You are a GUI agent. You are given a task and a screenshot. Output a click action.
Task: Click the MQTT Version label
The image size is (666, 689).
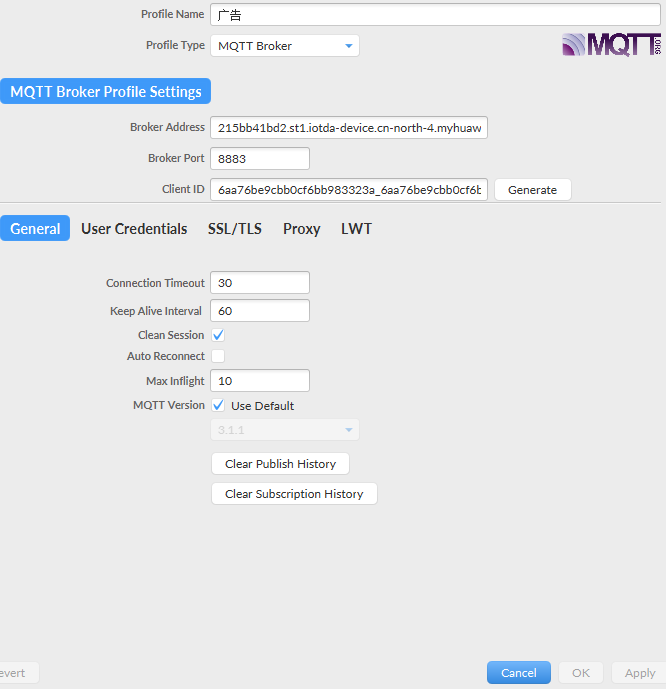[x=169, y=405]
